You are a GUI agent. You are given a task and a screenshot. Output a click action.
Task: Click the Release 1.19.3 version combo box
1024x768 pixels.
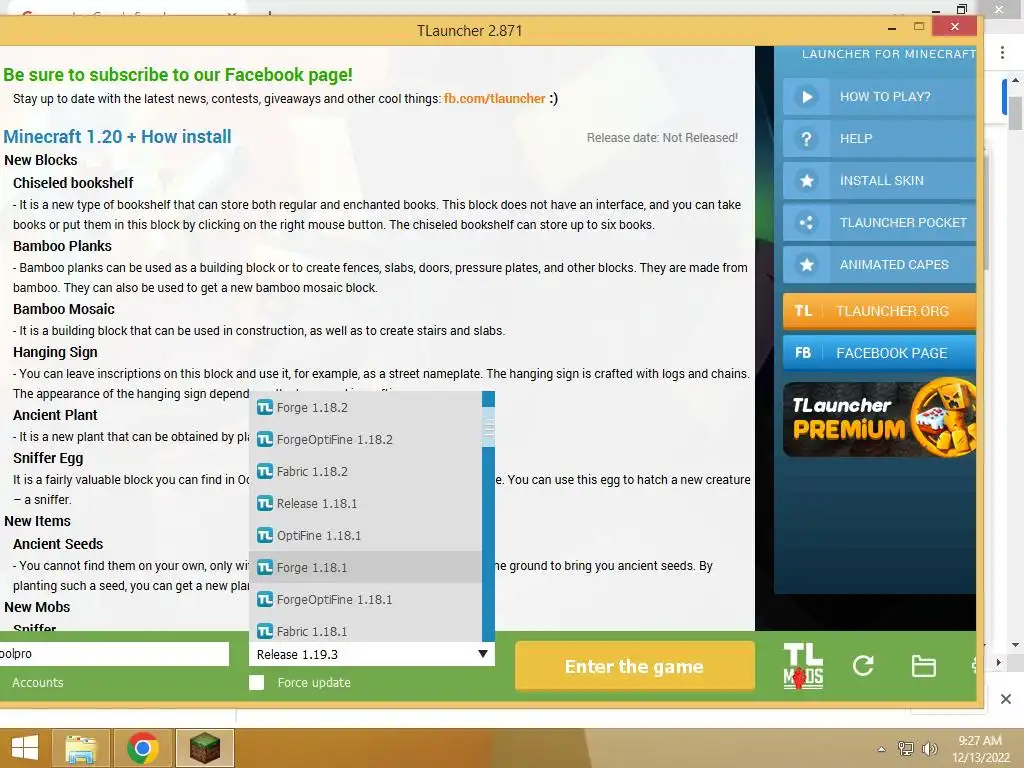click(x=372, y=654)
